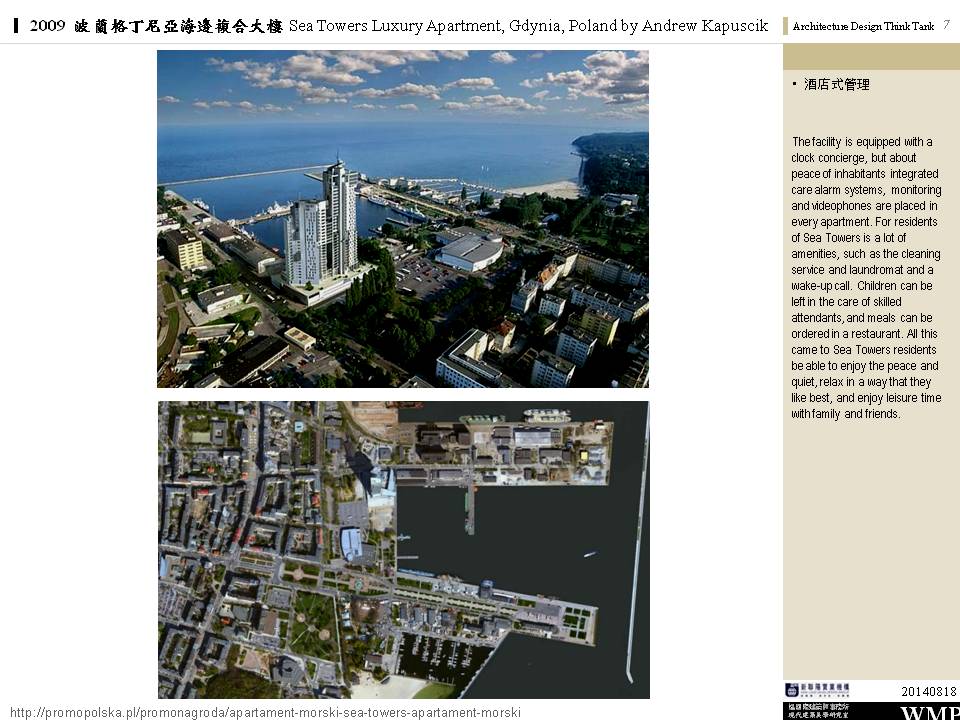
Task: Click the description paragraph about concierge facility
Action: pyautogui.click(x=866, y=277)
